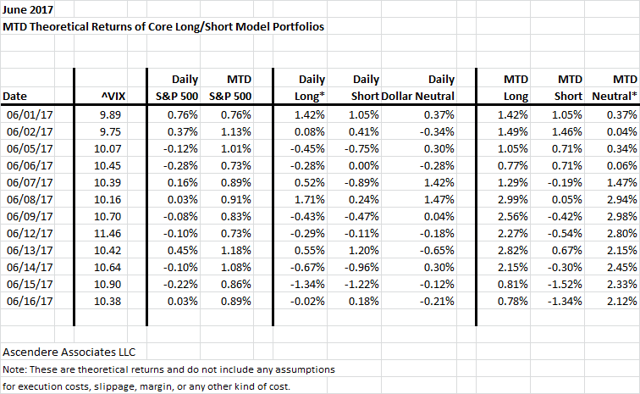Select the Ascendere Associates LLC cell
Screen dimensions: 640x394
(x=69, y=352)
